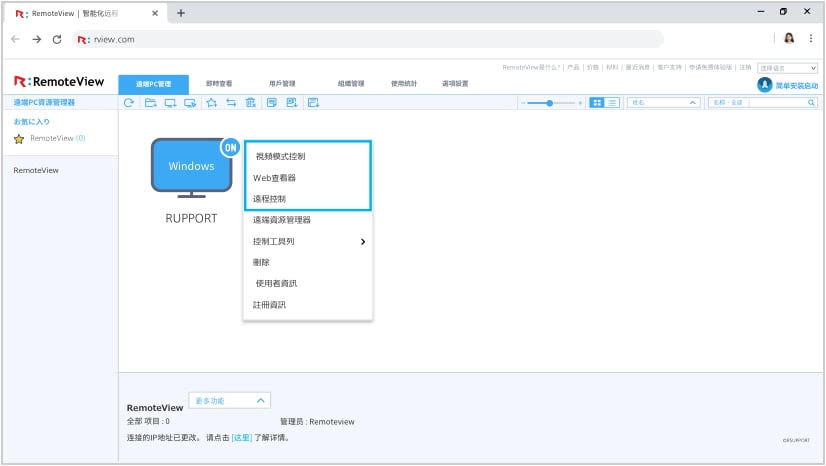Click the second monitor icon with arrow
The image size is (826, 466).
(190, 103)
